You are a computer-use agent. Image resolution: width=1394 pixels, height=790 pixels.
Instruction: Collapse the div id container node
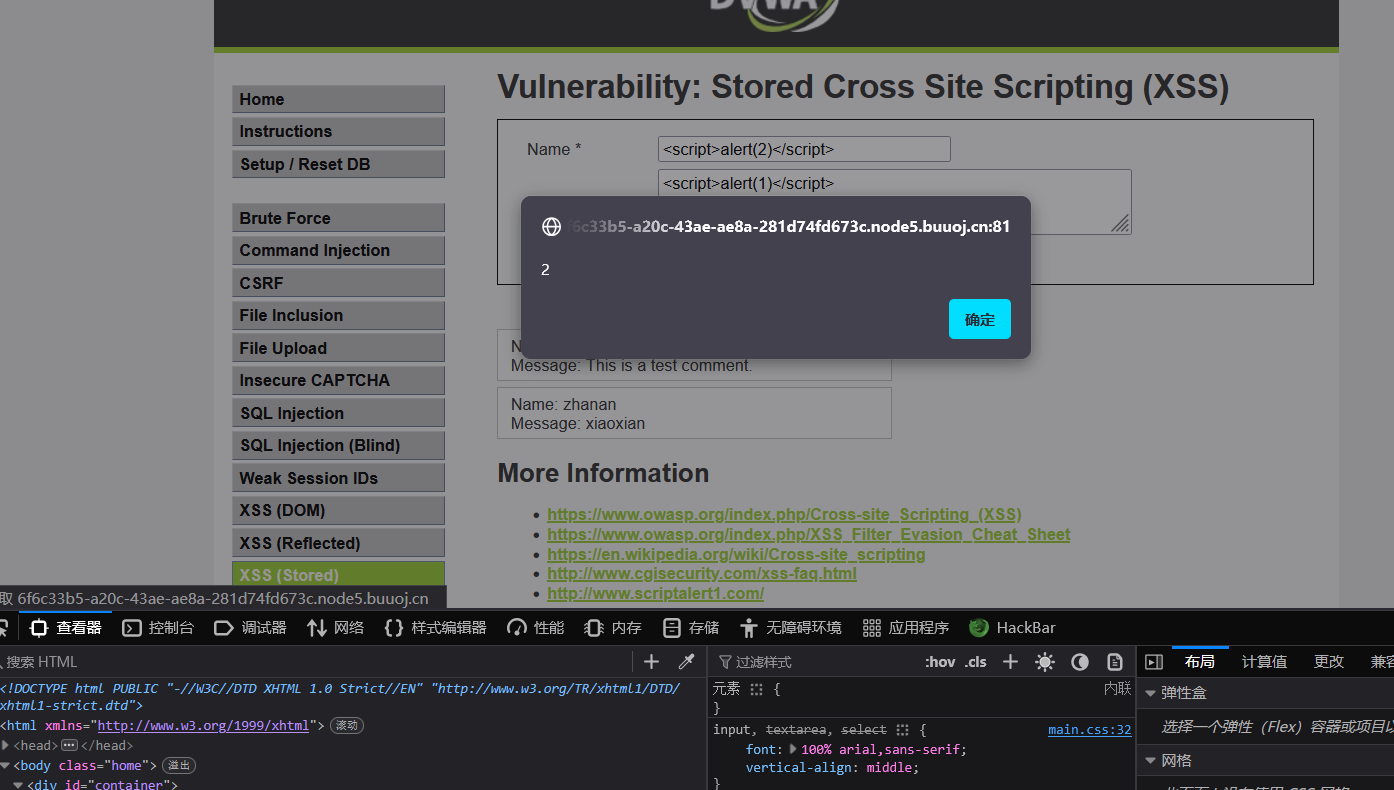click(x=18, y=785)
